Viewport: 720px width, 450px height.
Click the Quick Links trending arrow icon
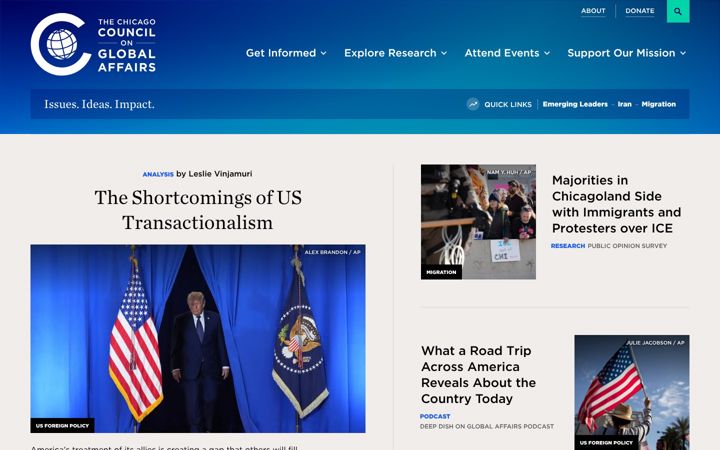(473, 104)
